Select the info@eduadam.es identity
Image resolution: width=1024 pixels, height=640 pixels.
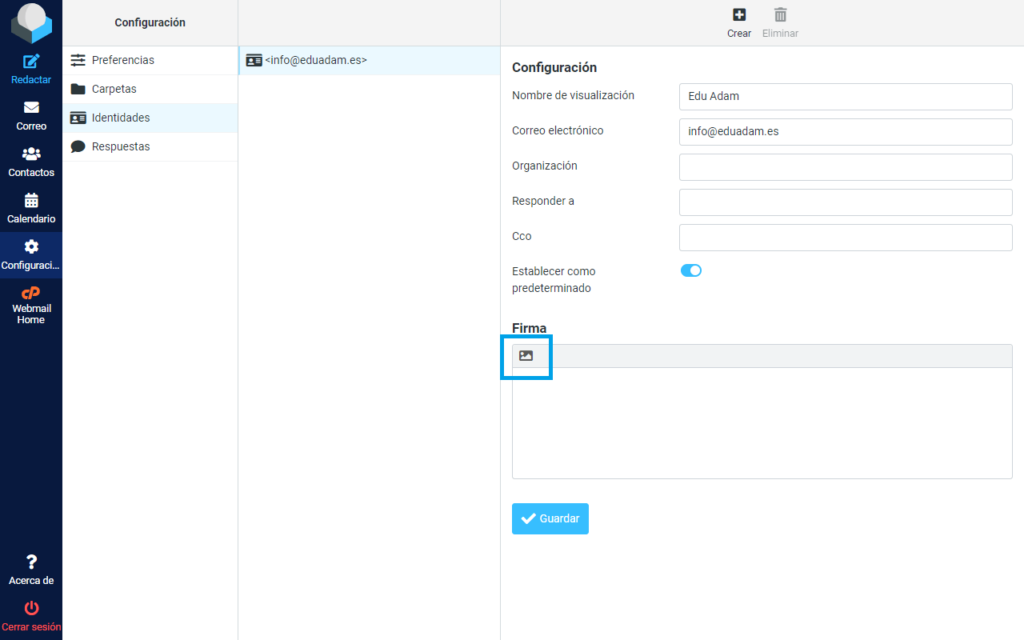click(315, 60)
